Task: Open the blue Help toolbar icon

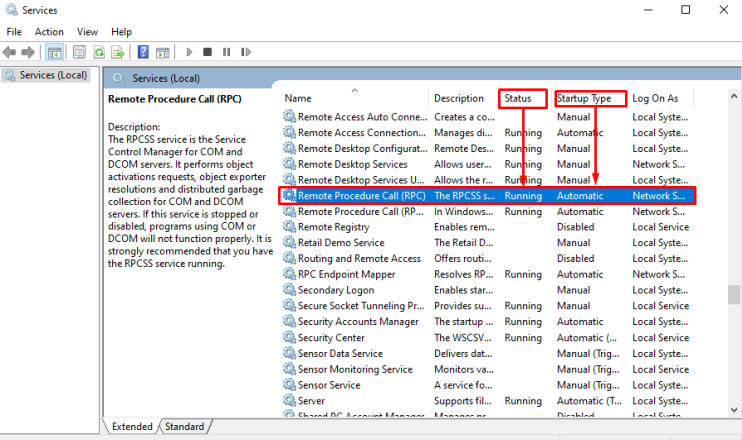Action: [x=144, y=52]
